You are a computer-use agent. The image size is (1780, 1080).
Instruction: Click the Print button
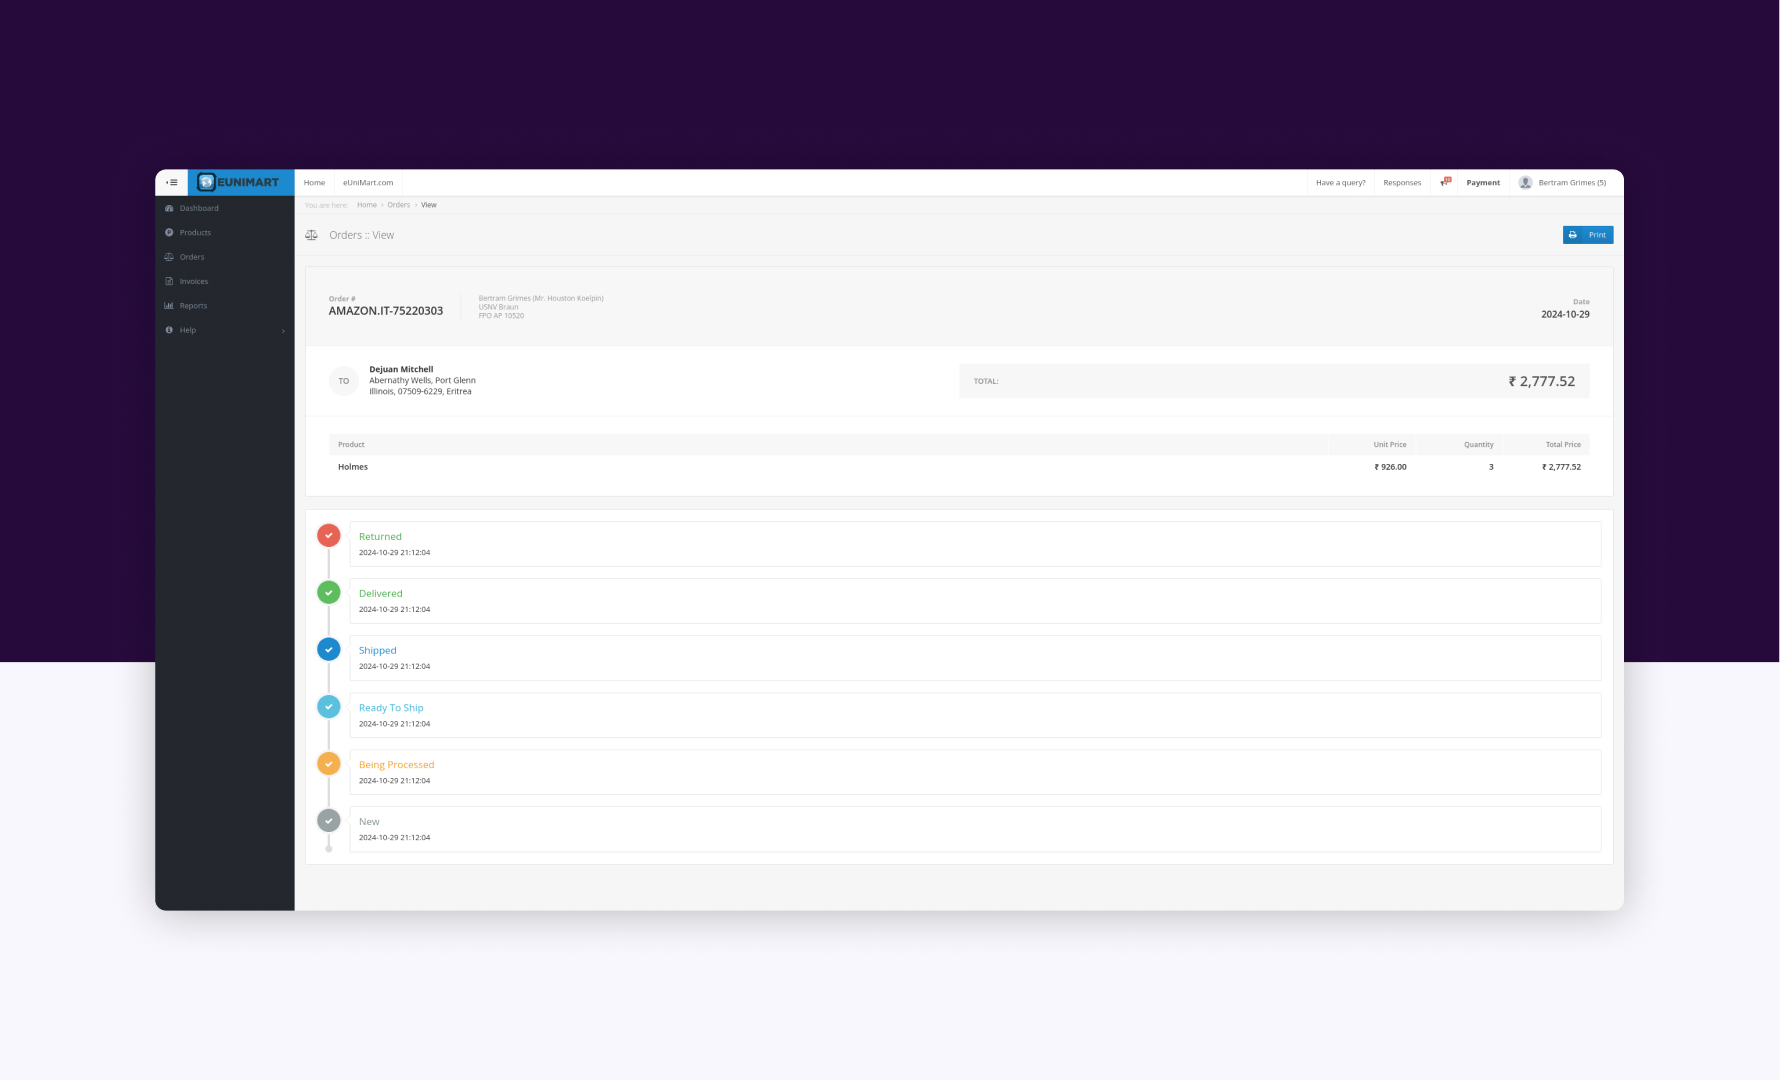1587,235
